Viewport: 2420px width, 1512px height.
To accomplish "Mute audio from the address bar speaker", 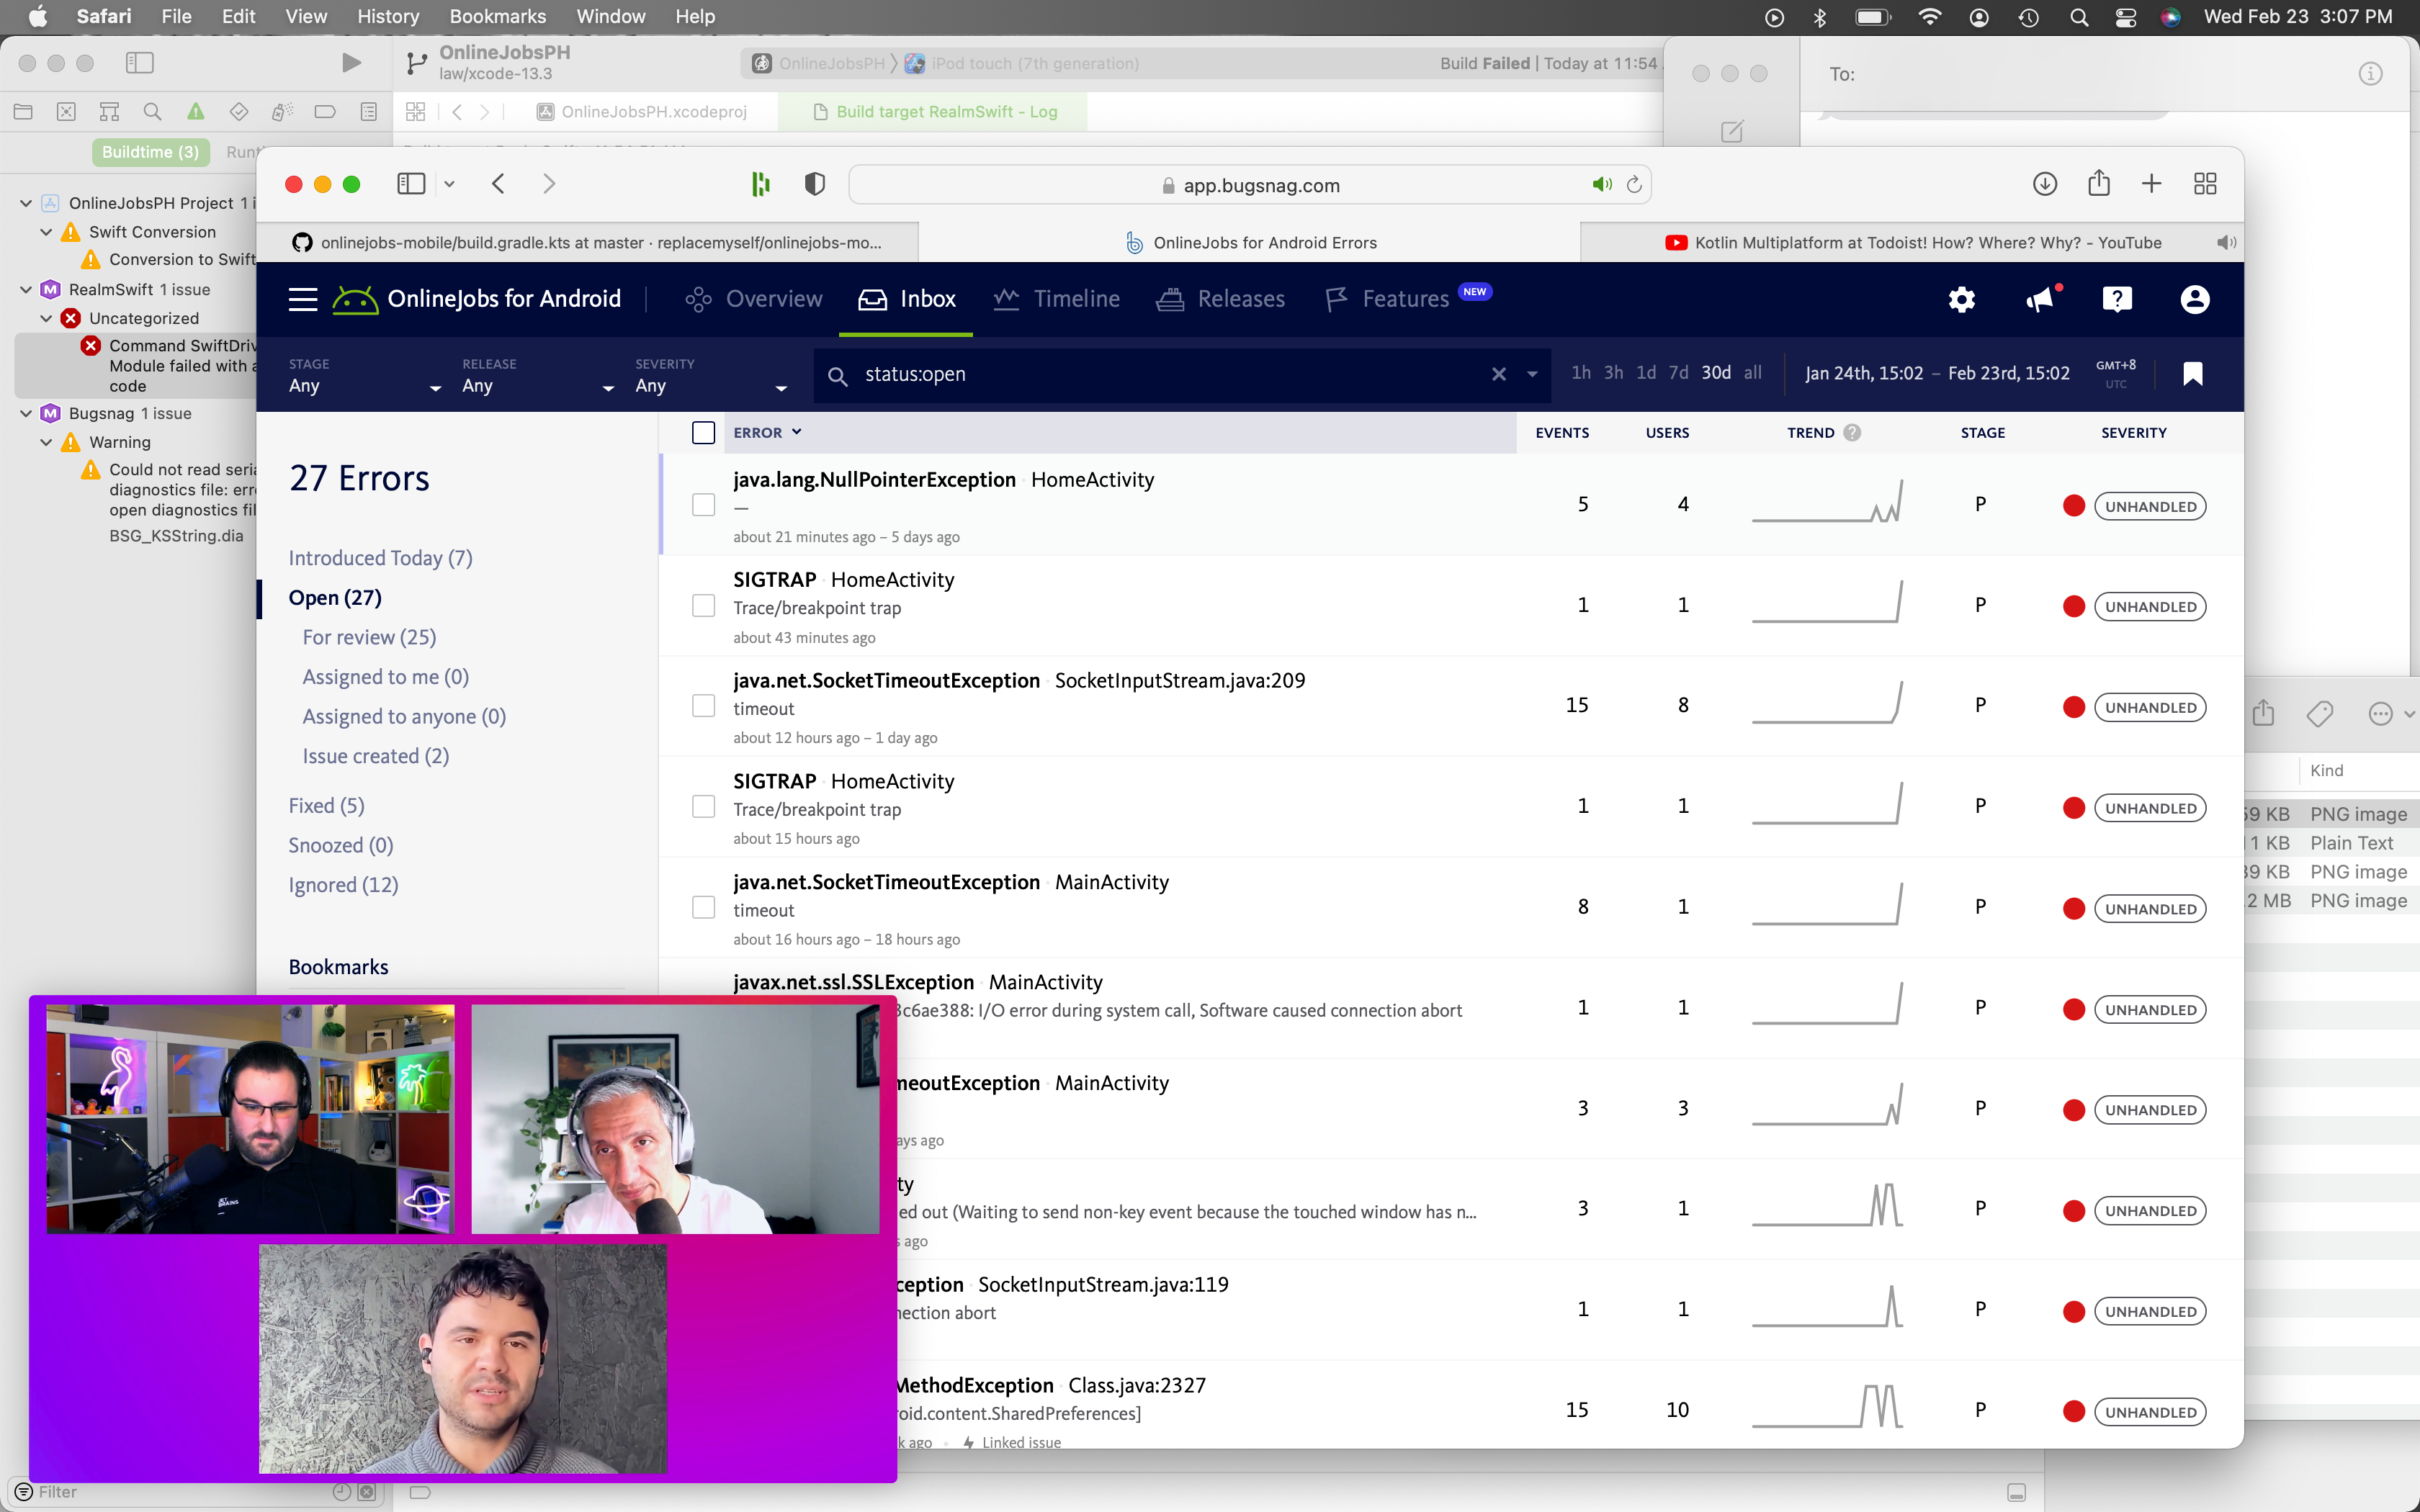I will [1602, 185].
